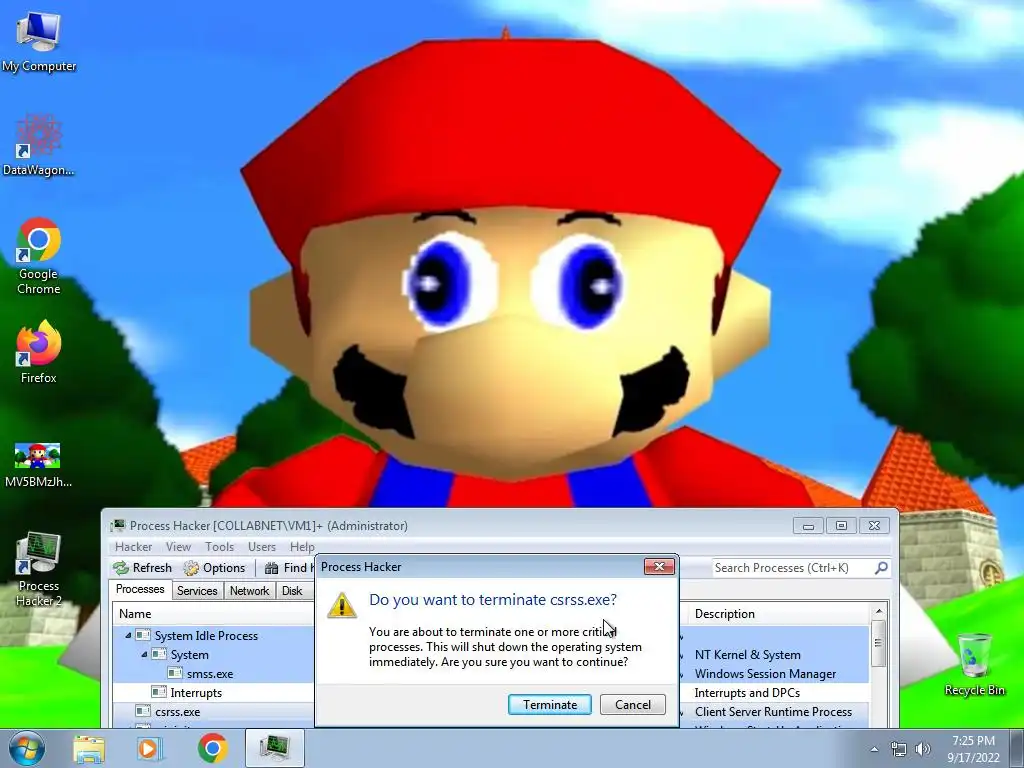
Task: Launch Windows Media Player from taskbar
Action: coord(148,748)
